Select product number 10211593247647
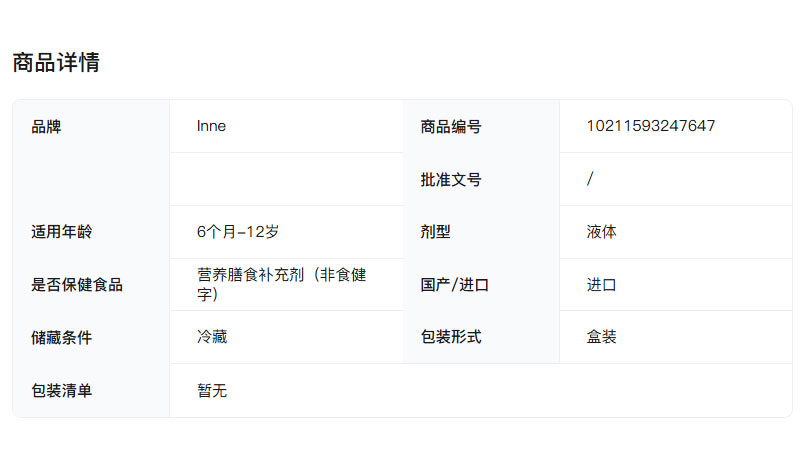 pos(650,126)
